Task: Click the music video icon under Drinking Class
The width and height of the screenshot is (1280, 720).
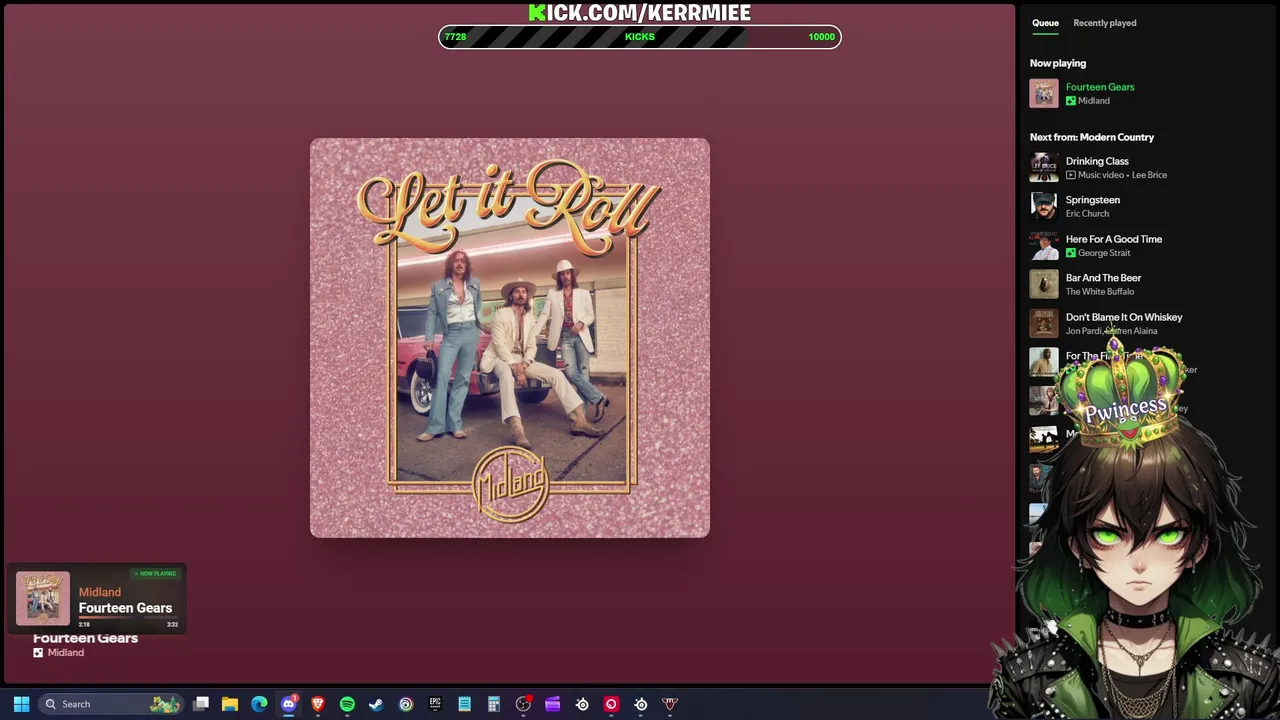Action: coord(1071,175)
